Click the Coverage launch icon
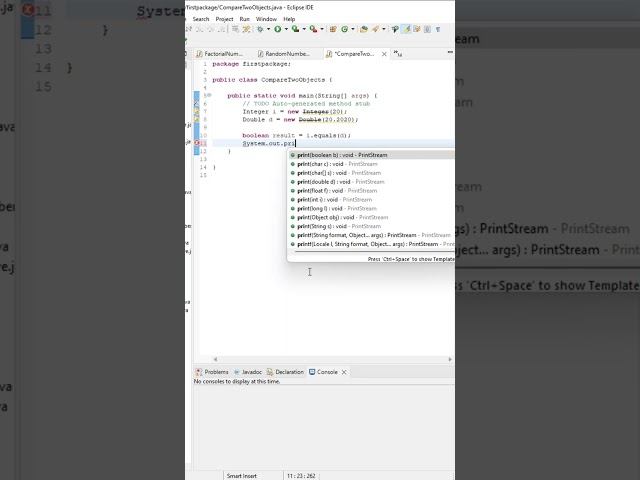Image resolution: width=640 pixels, height=480 pixels. [x=295, y=29]
